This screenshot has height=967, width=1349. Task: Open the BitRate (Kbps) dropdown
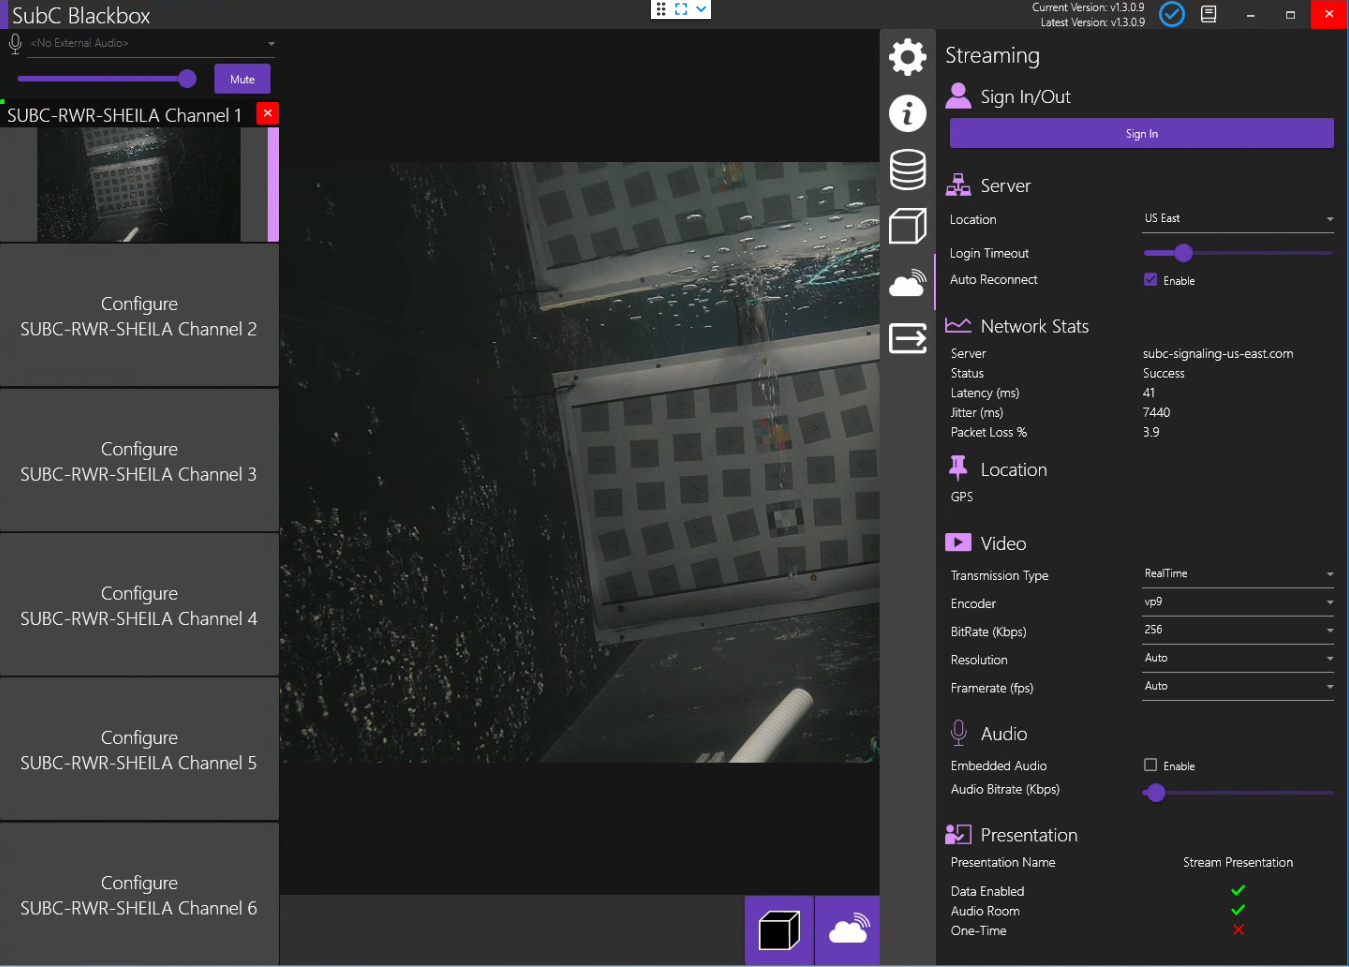[1237, 630]
